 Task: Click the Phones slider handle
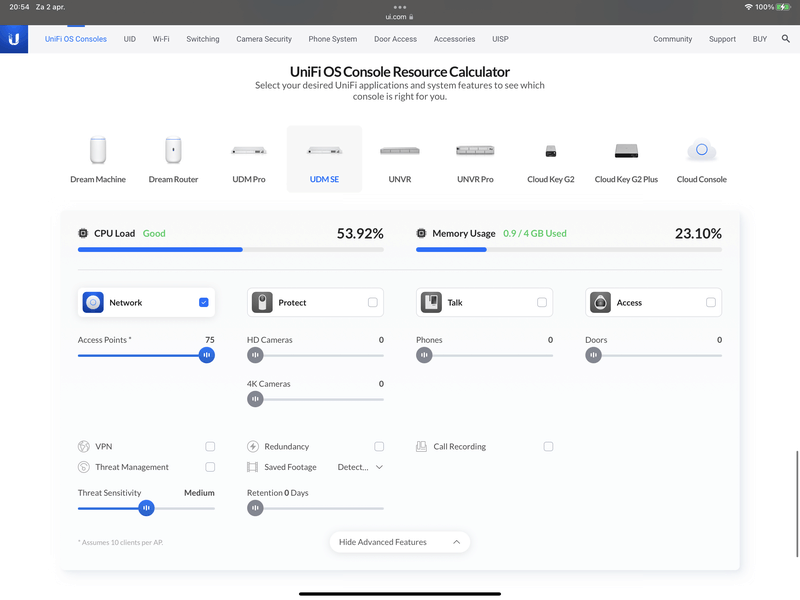[x=424, y=355]
